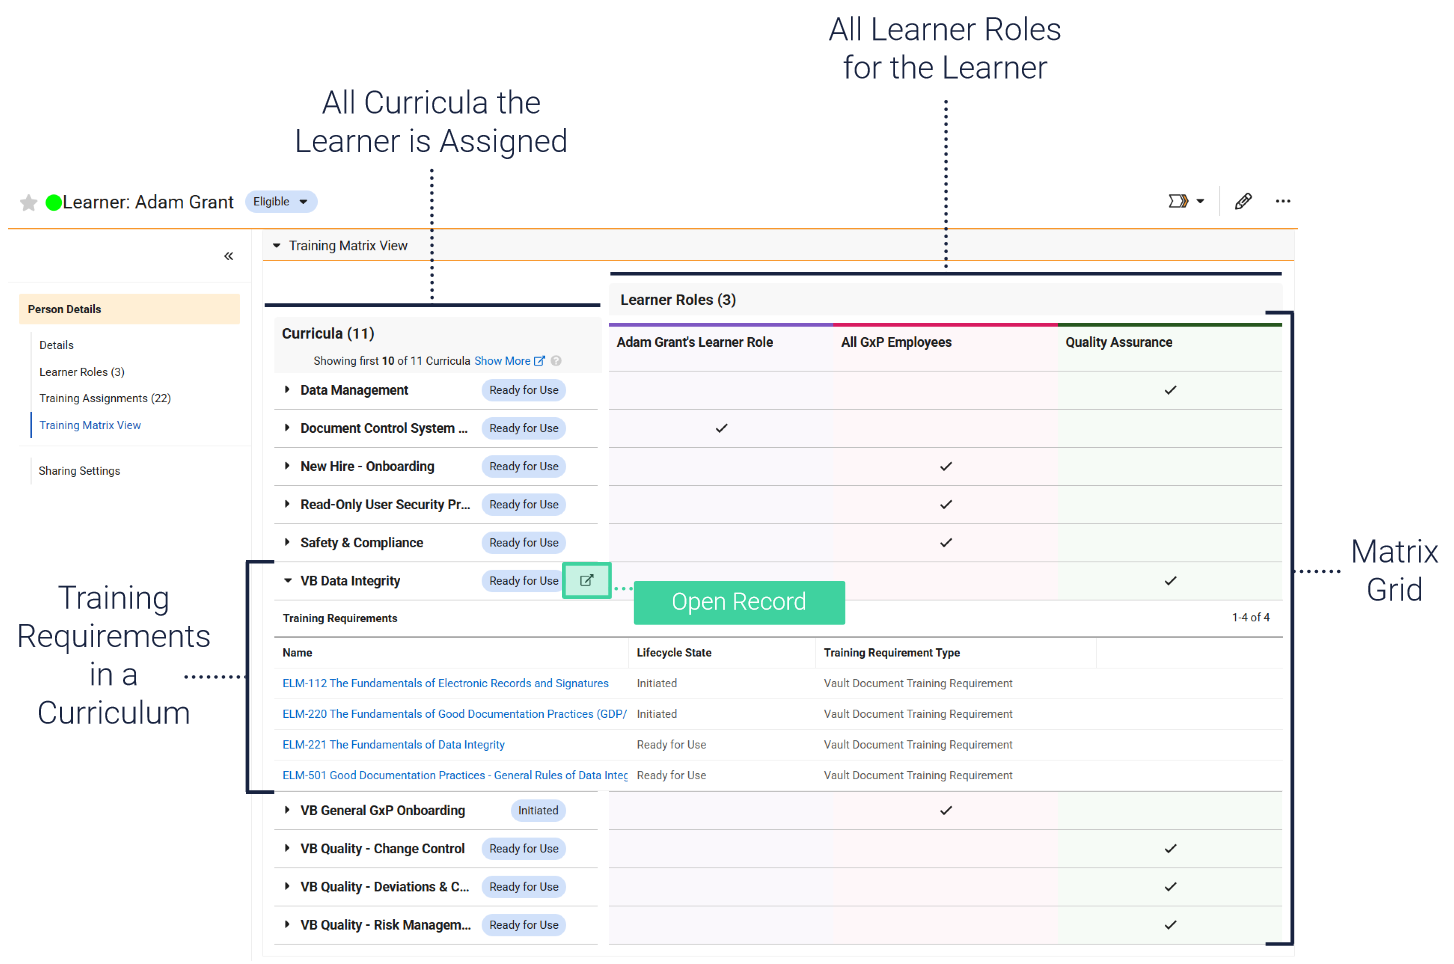This screenshot has height=964, width=1454.
Task: Expand the Data Management curriculum
Action: [287, 390]
